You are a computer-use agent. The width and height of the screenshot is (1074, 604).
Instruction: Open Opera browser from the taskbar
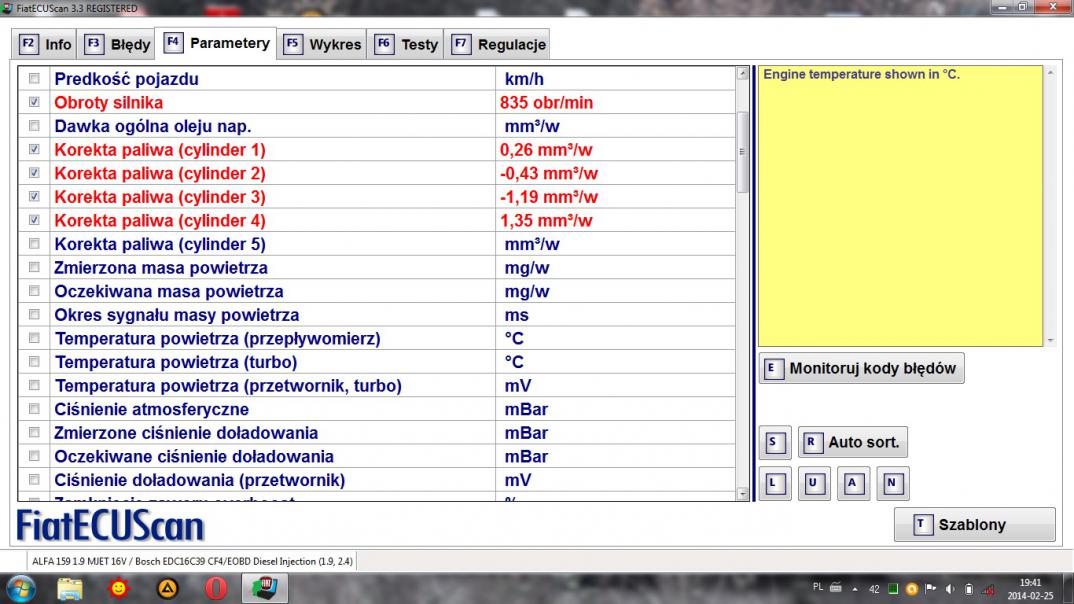216,589
